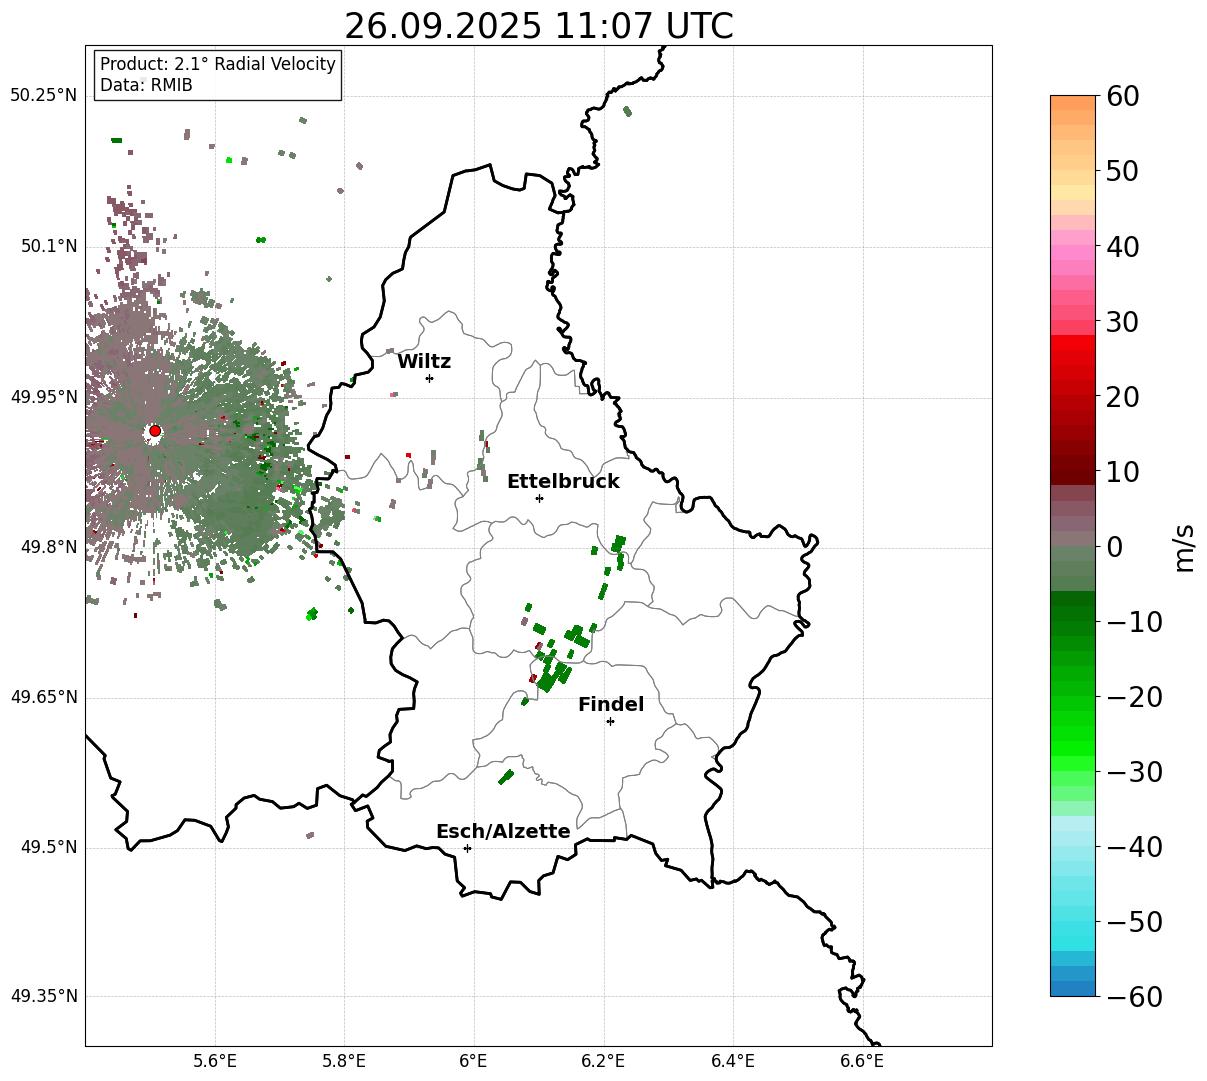Screen dimensions: 1207x1081
Task: Click the 60 tick on the colorbar
Action: point(1122,96)
